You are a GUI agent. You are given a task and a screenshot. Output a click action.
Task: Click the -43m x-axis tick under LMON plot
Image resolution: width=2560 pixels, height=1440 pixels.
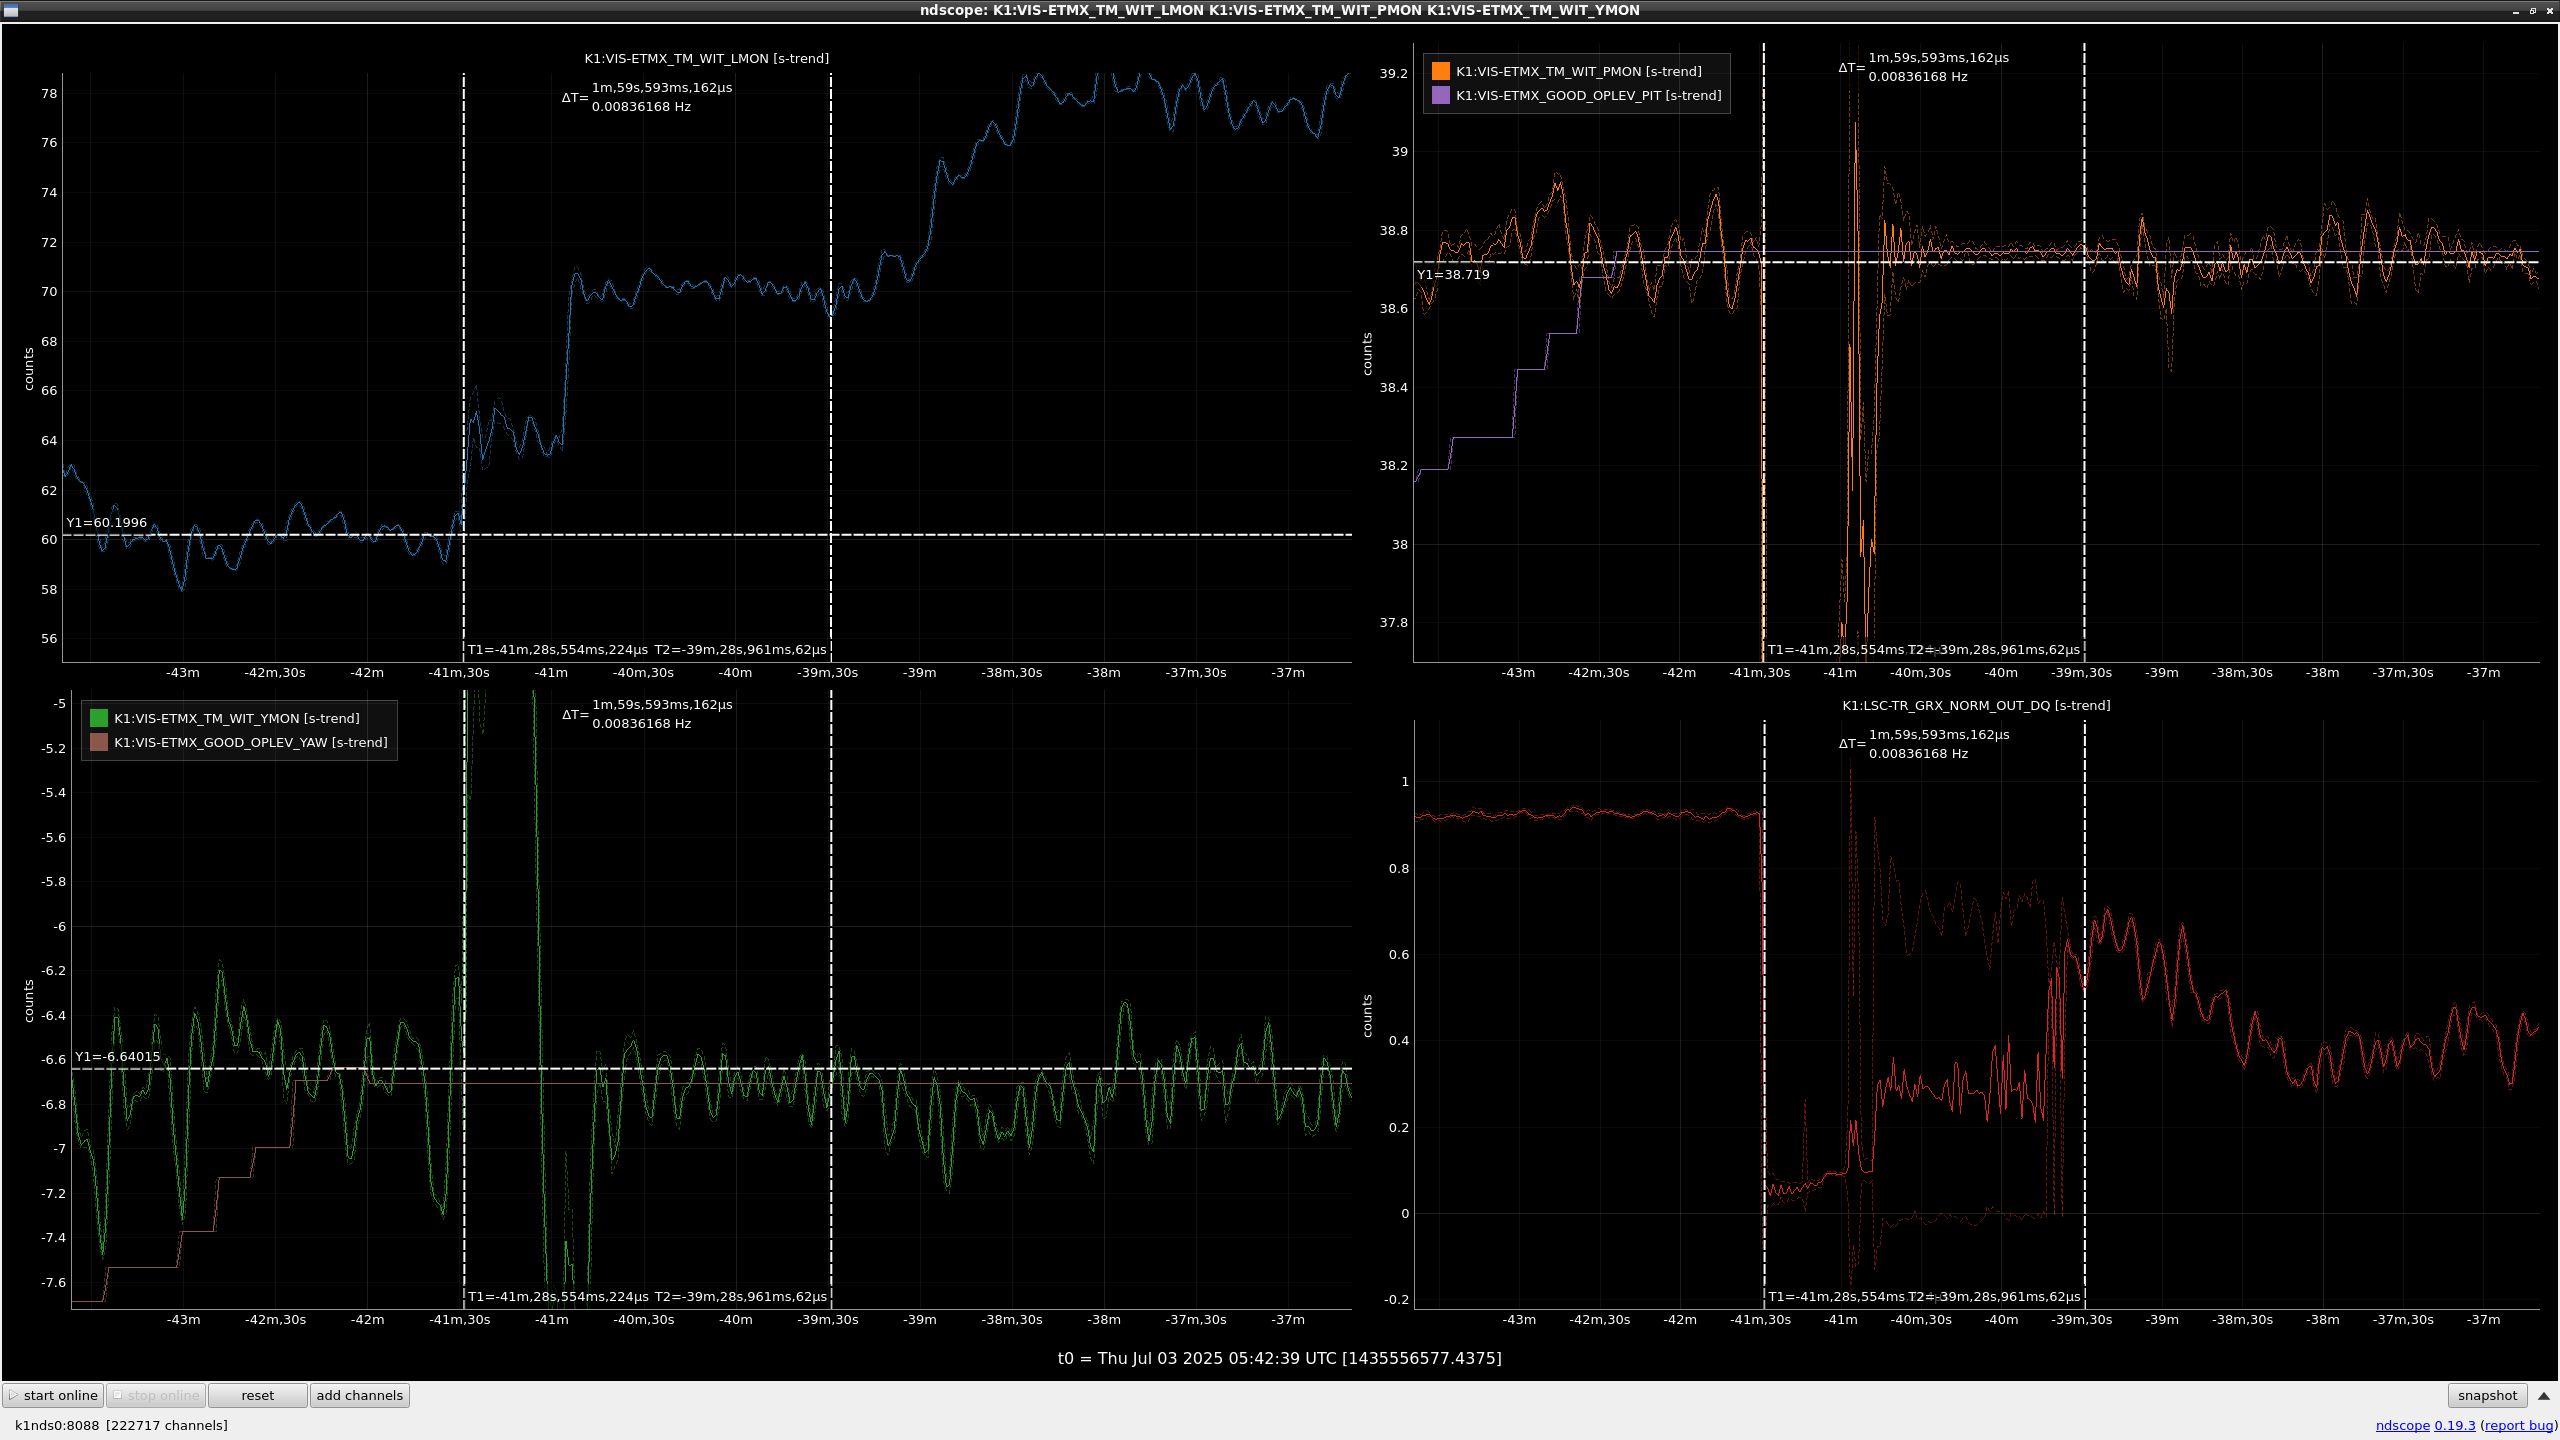183,672
